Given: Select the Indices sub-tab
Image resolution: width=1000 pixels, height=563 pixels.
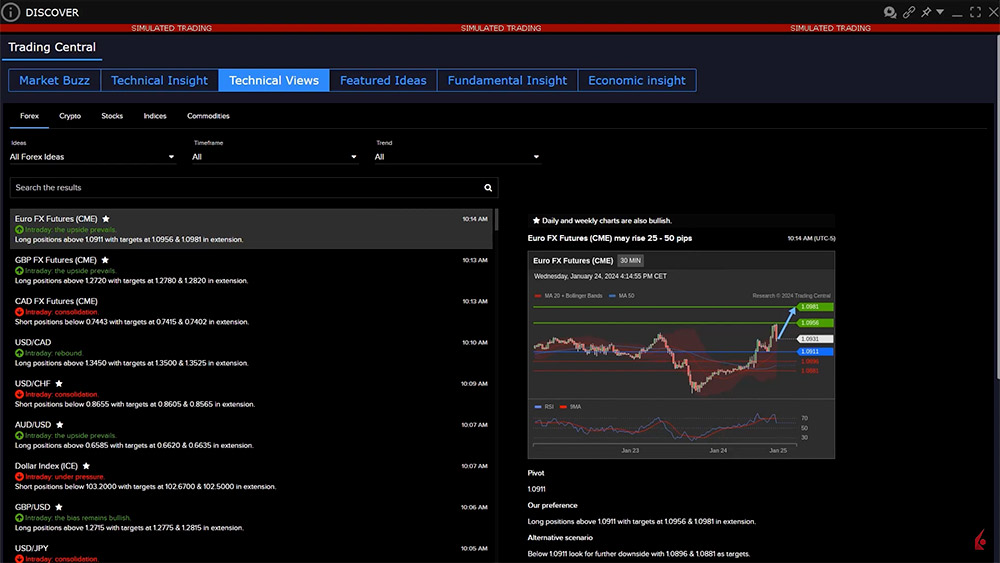Looking at the screenshot, I should coord(155,116).
